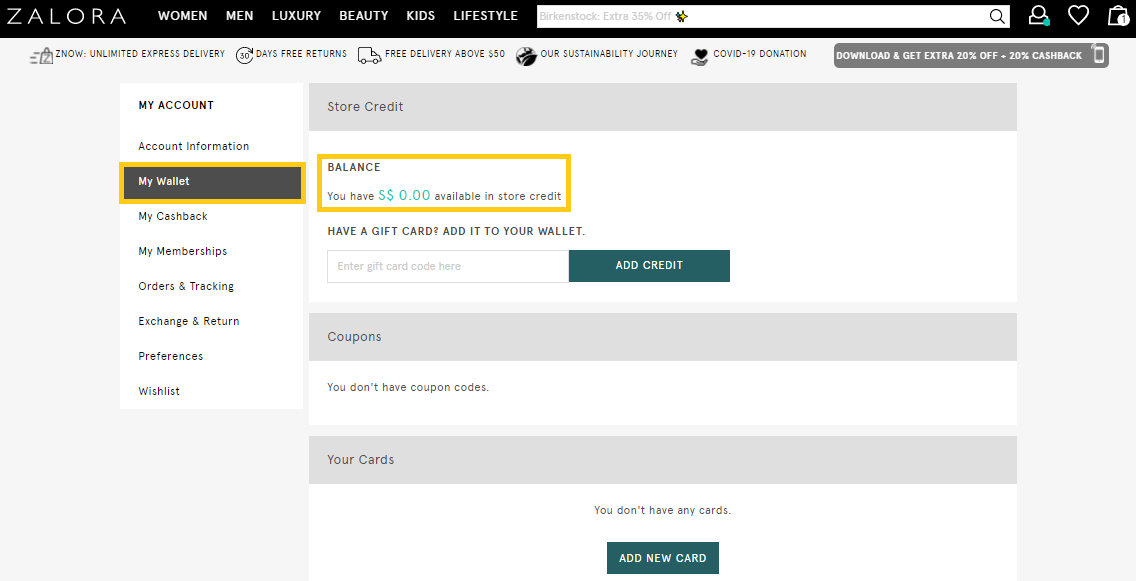
Task: Click the ZALORA logo
Action: (x=66, y=15)
